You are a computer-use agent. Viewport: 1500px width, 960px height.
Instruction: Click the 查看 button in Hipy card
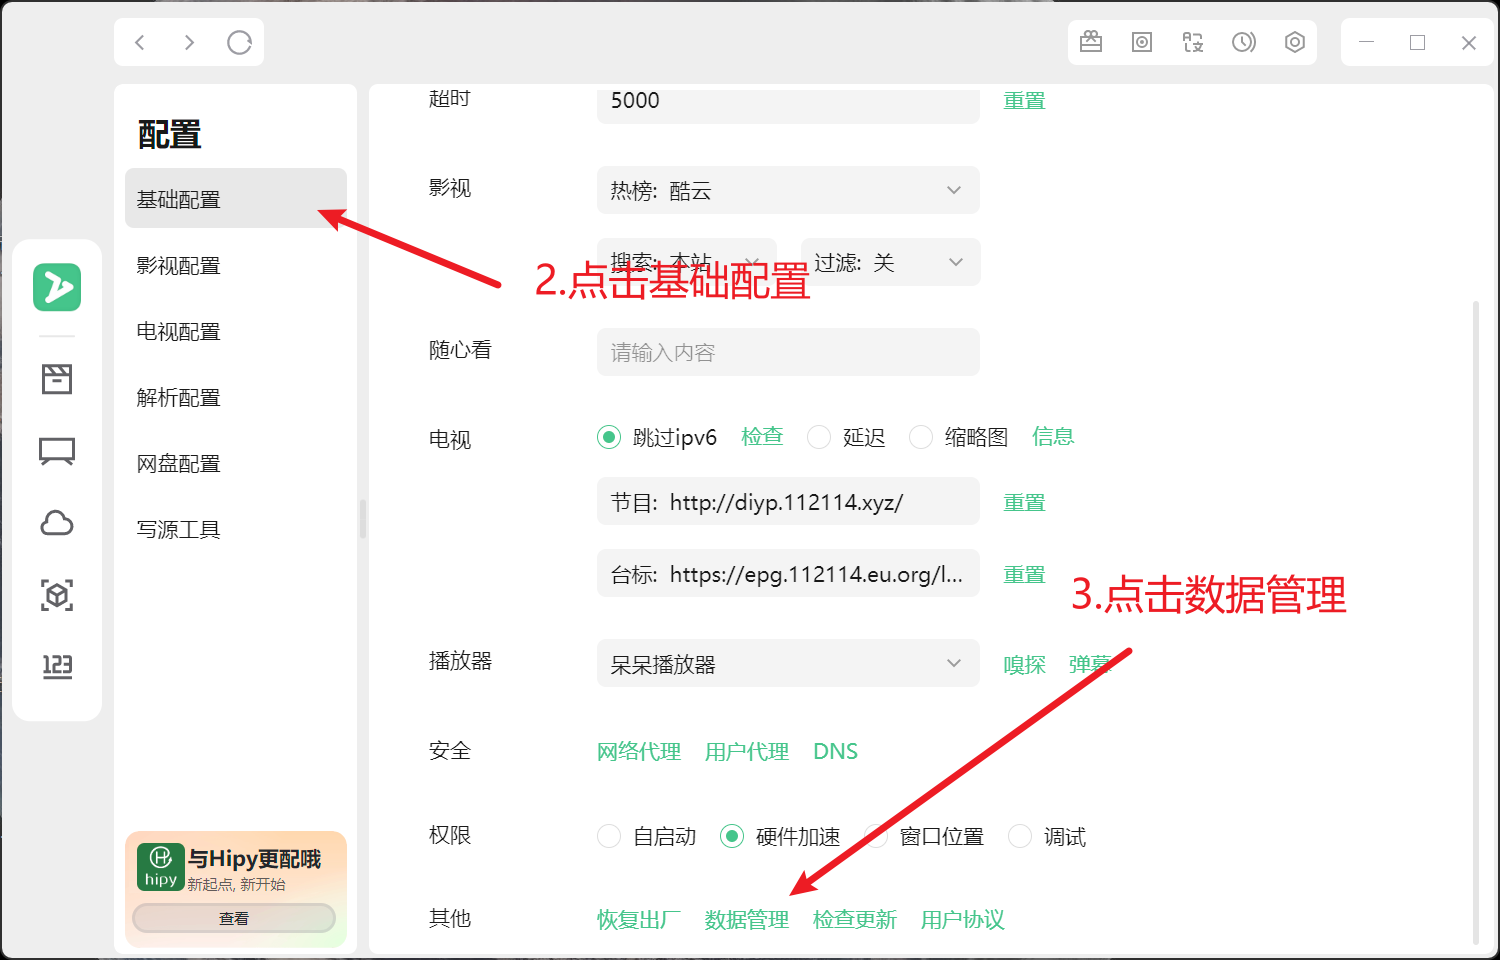pos(234,918)
